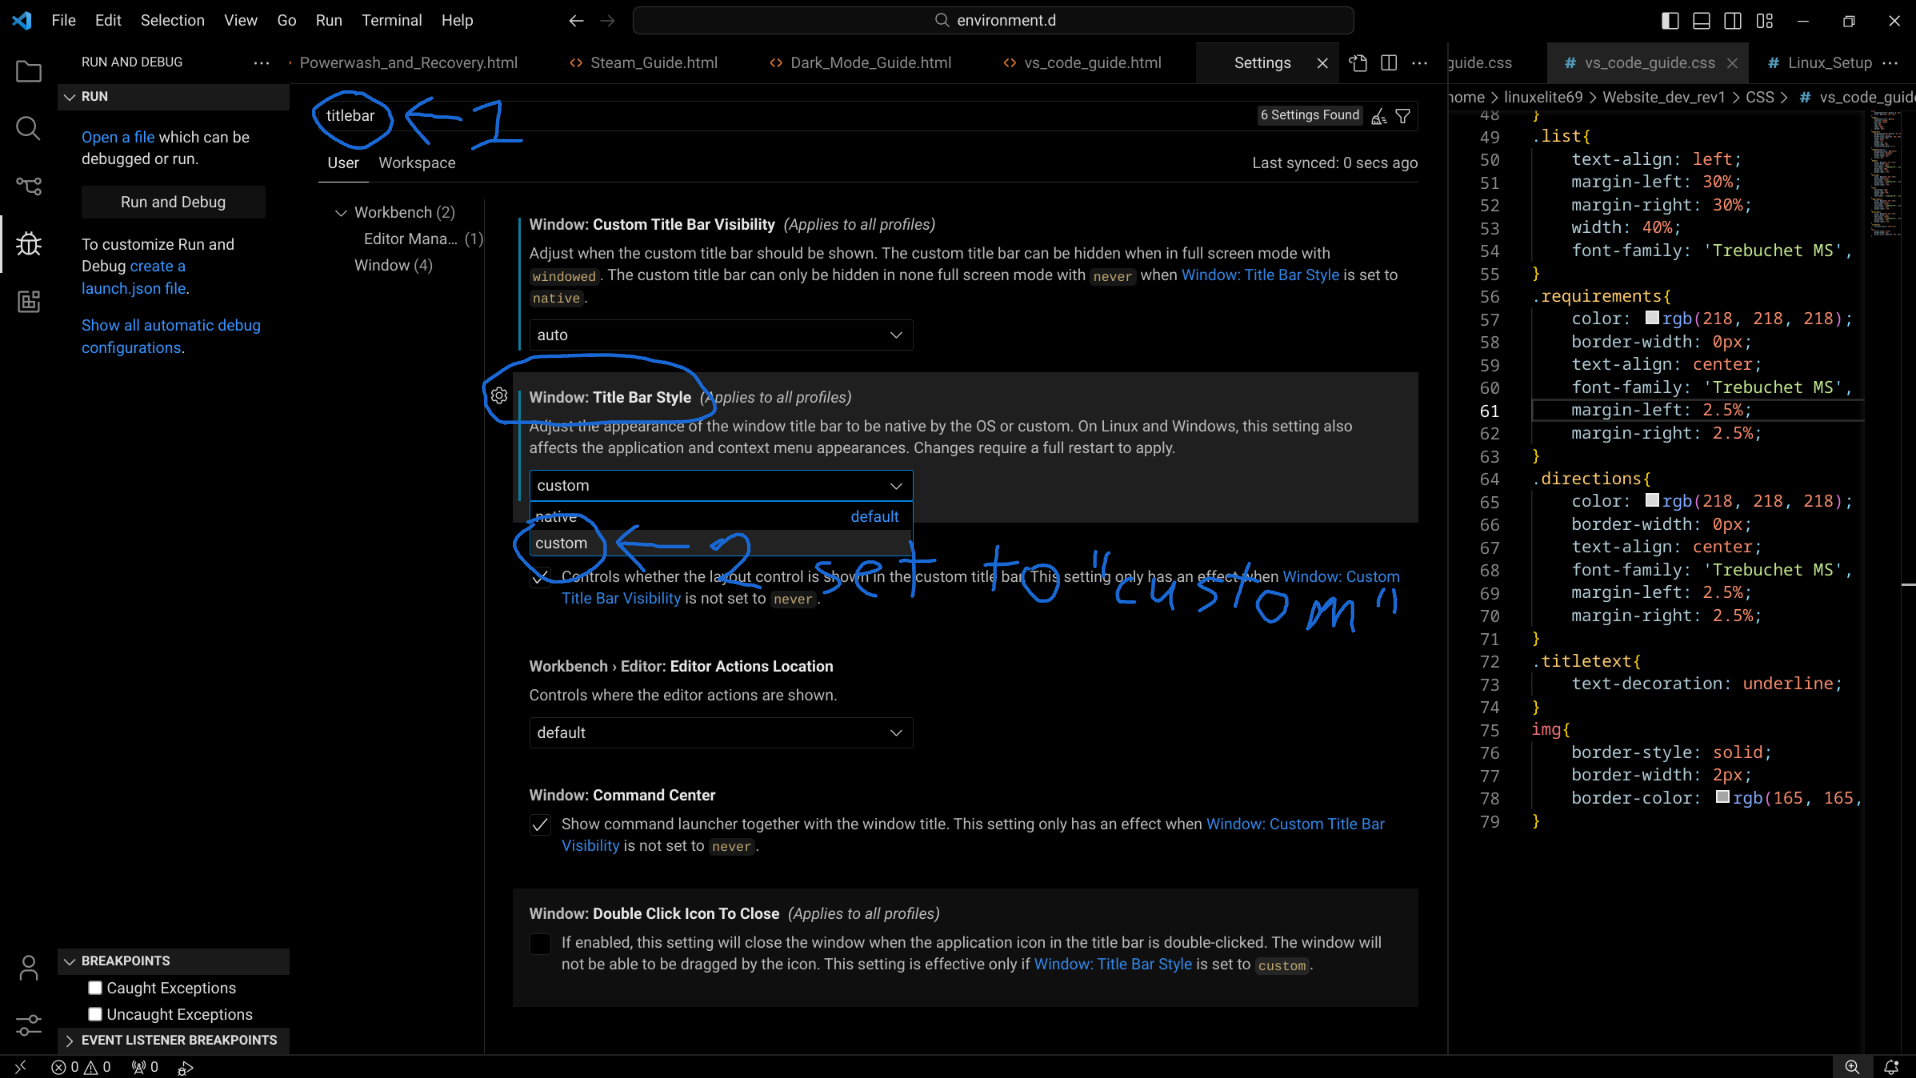This screenshot has height=1078, width=1916.
Task: Select Editor Management in settings tree
Action: point(423,239)
